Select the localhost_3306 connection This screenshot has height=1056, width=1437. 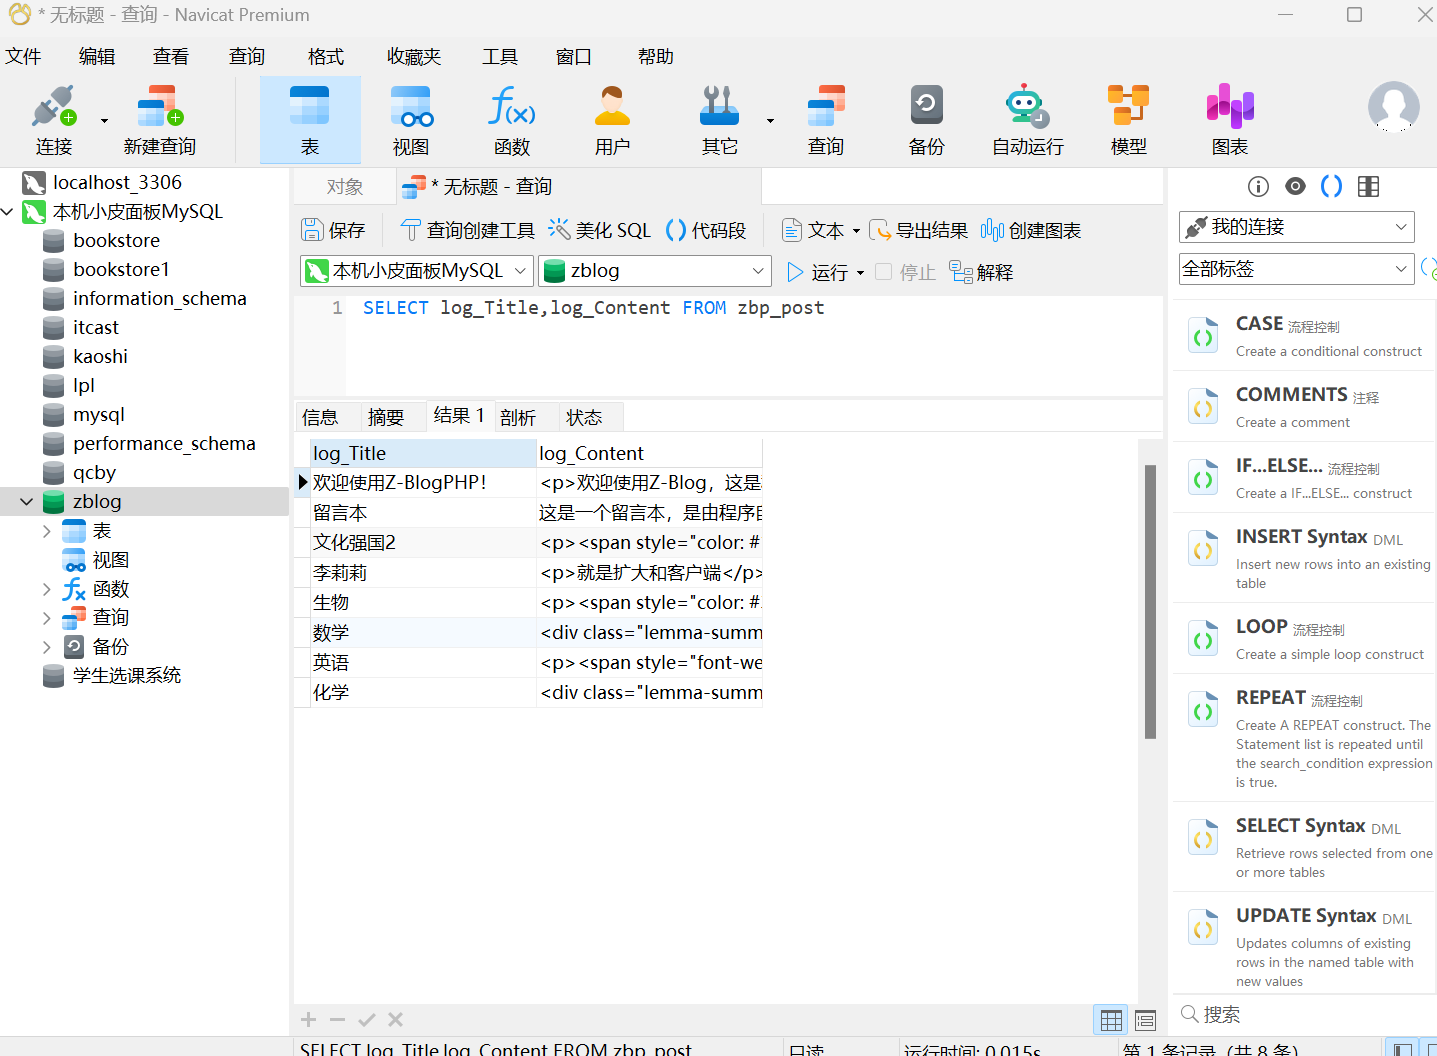(117, 183)
